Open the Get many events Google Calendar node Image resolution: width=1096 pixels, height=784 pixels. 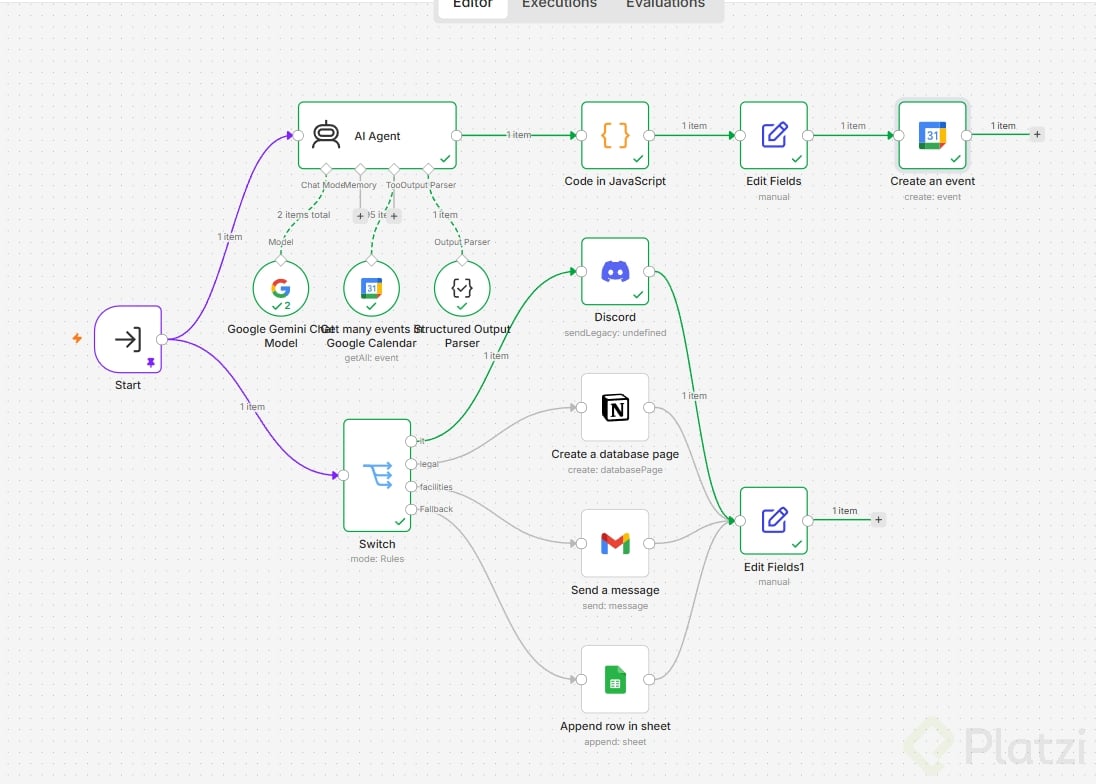pyautogui.click(x=371, y=289)
